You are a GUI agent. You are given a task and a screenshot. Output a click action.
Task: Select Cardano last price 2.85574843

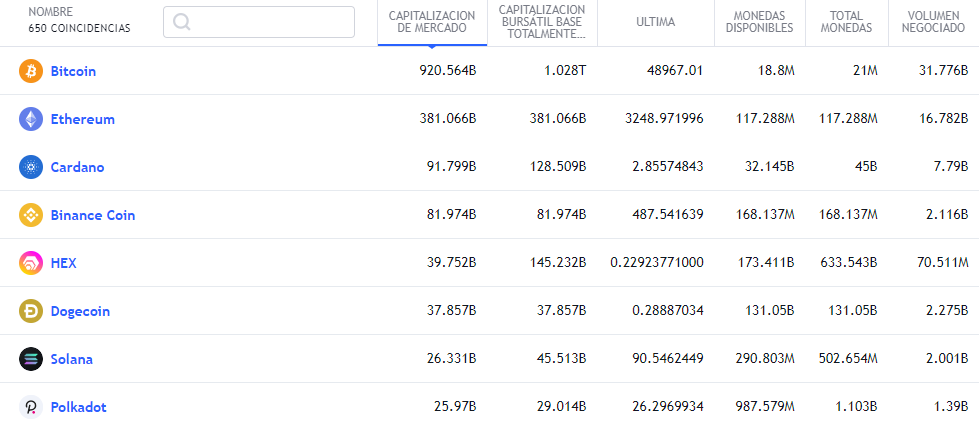(668, 167)
